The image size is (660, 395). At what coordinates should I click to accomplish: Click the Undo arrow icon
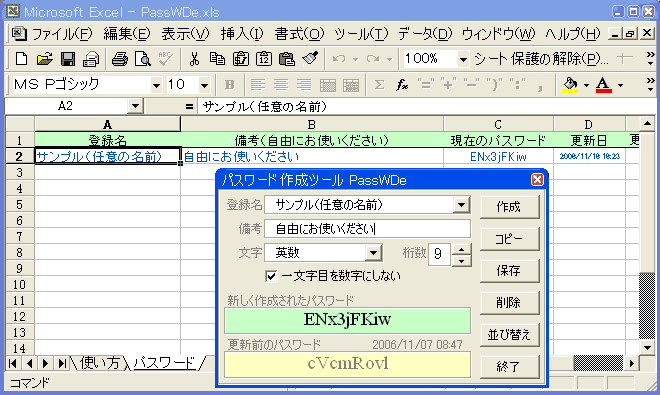[339, 59]
